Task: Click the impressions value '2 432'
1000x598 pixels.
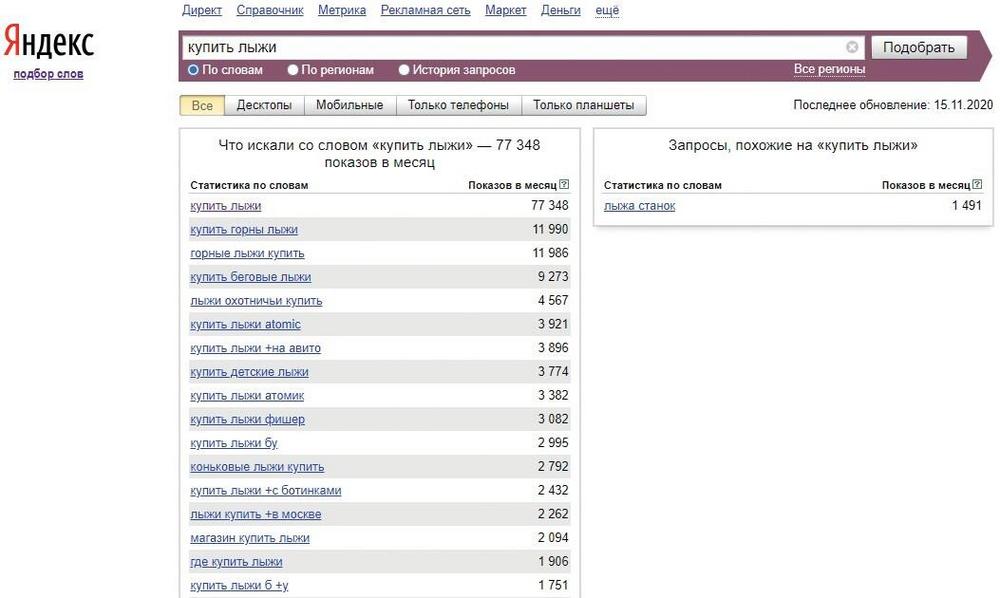Action: [553, 490]
